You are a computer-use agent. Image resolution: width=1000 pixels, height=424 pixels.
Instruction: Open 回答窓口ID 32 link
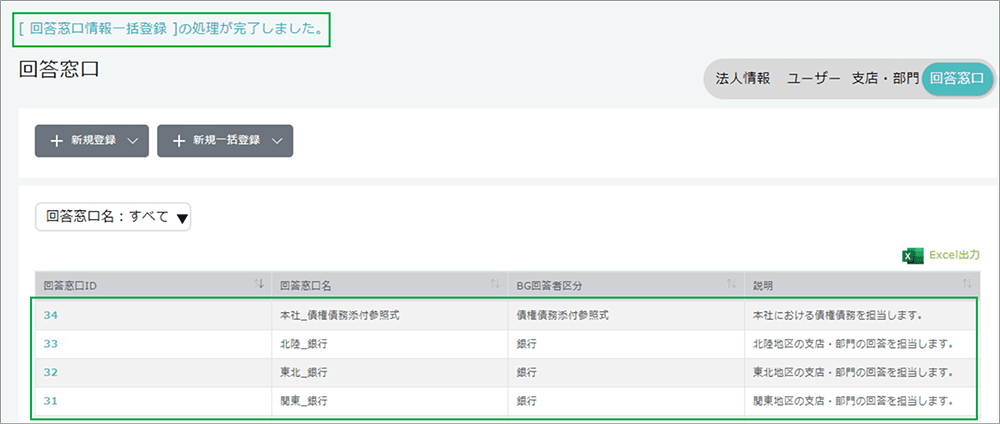[x=50, y=372]
